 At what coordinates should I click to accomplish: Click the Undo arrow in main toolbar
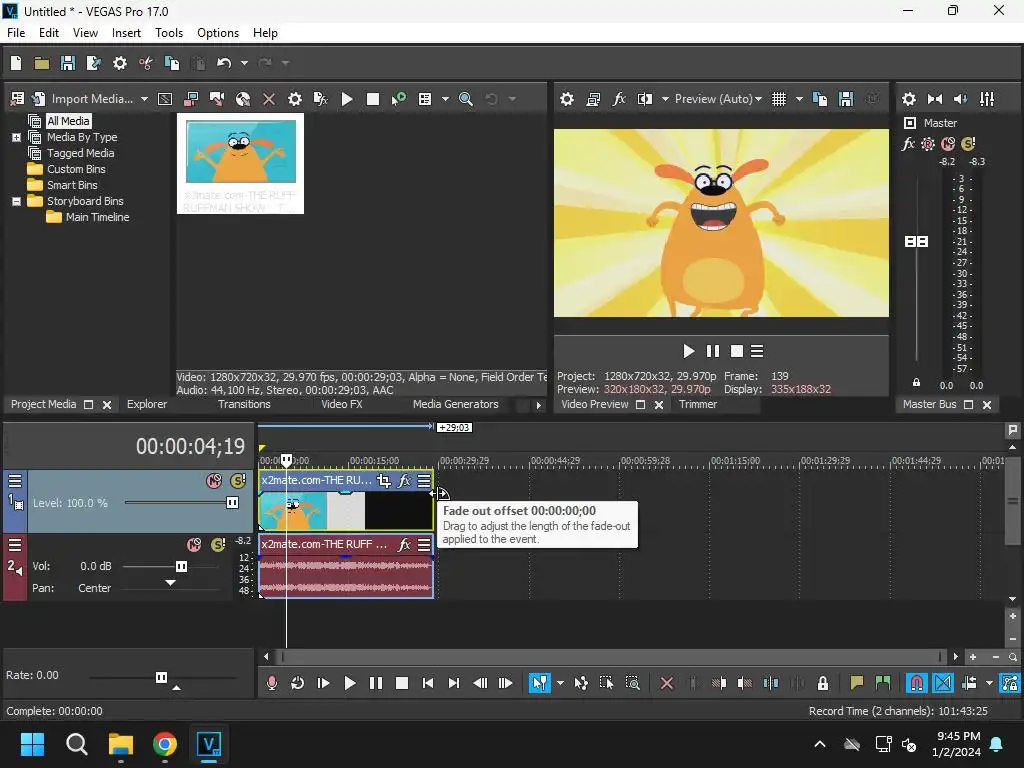(x=224, y=63)
